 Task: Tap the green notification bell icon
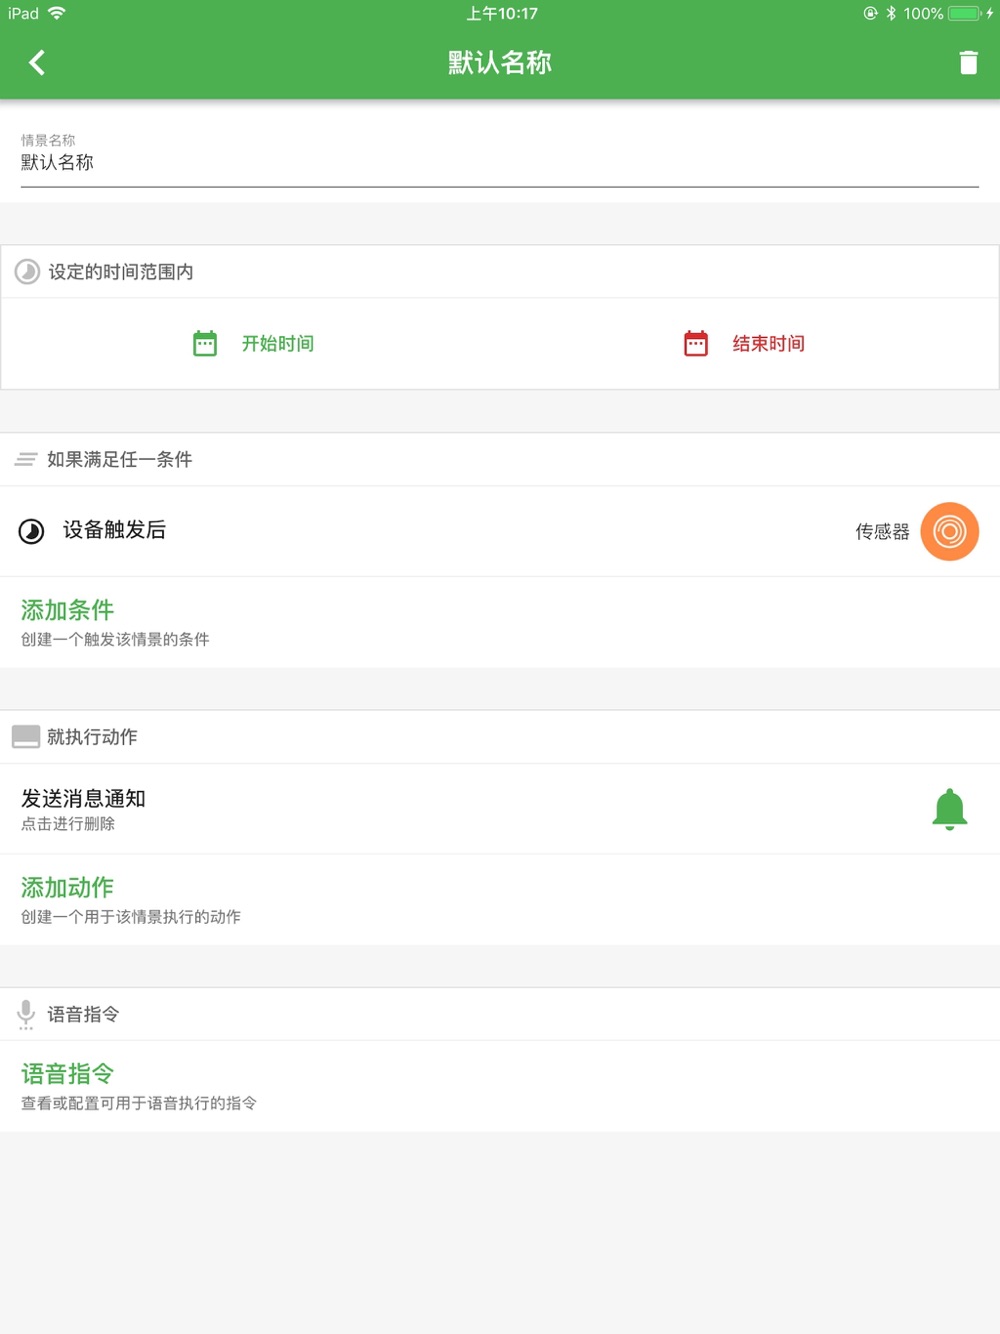(949, 809)
